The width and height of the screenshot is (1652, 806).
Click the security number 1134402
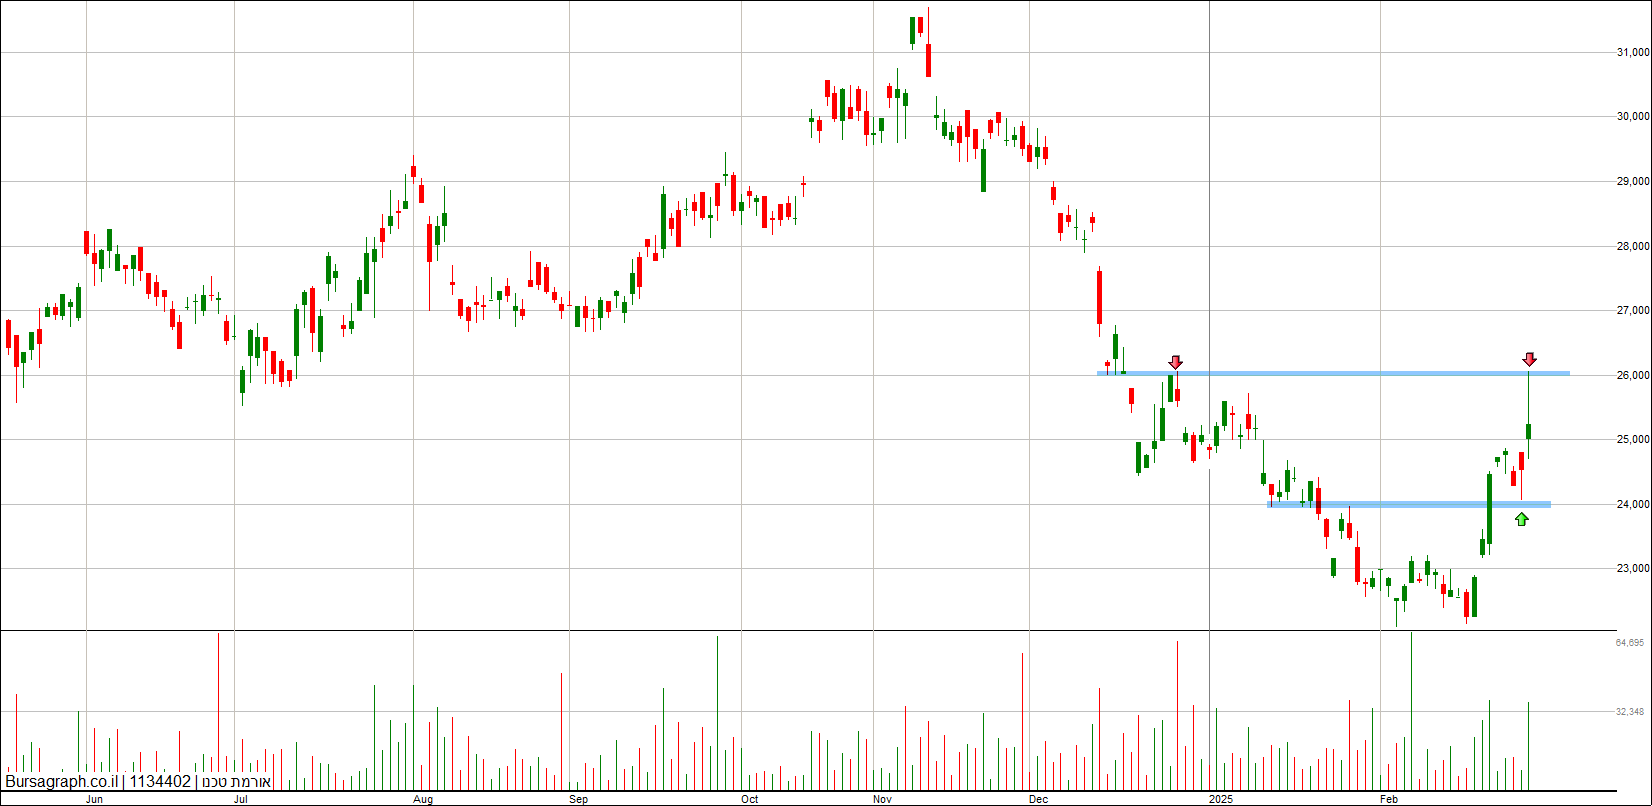point(160,782)
